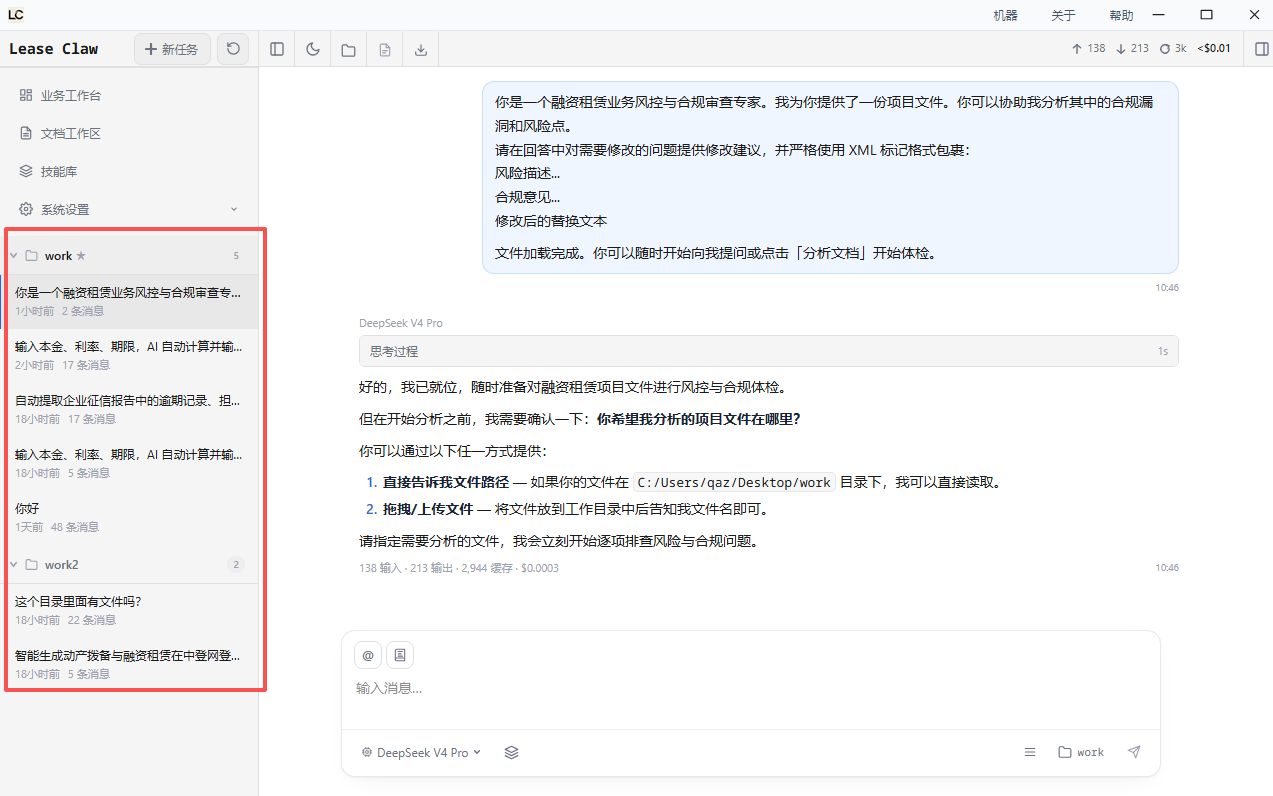
Task: Select the work2 folder label
Action: (61, 565)
